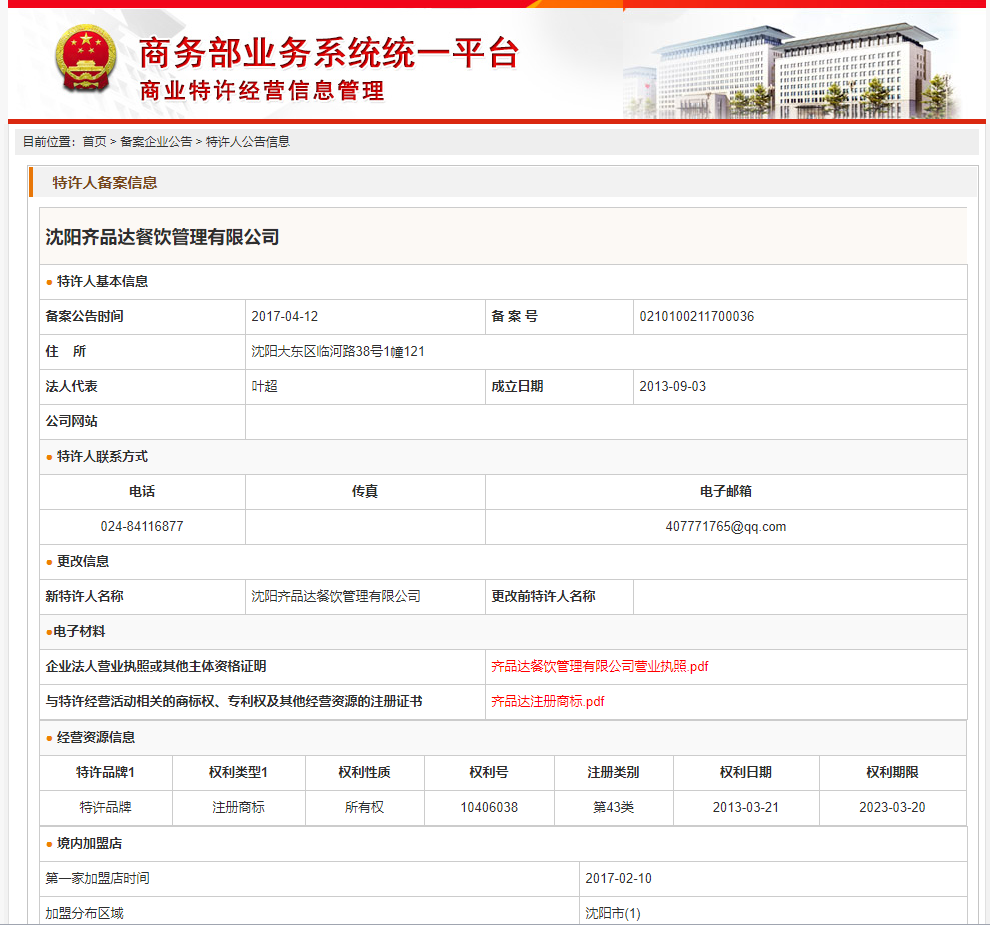Viewport: 990px width, 925px height.
Task: Click the legal representative name 叶超
Action: pos(264,386)
